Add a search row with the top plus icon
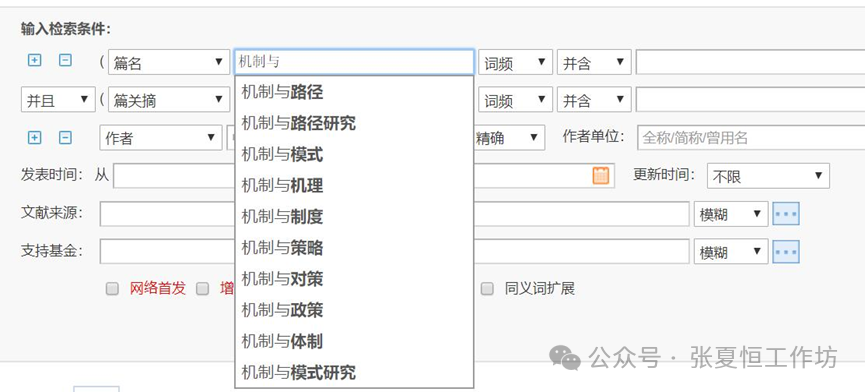Viewport: 865px width, 392px height. [x=34, y=60]
